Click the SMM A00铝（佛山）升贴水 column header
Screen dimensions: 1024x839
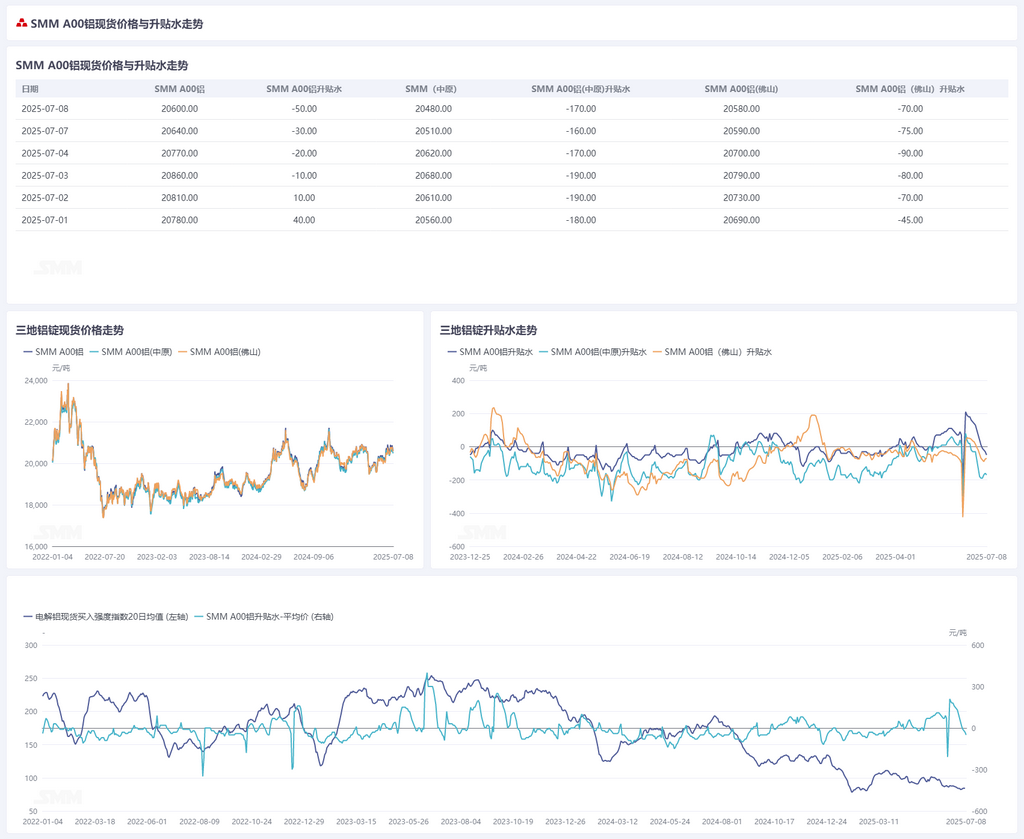[x=910, y=89]
